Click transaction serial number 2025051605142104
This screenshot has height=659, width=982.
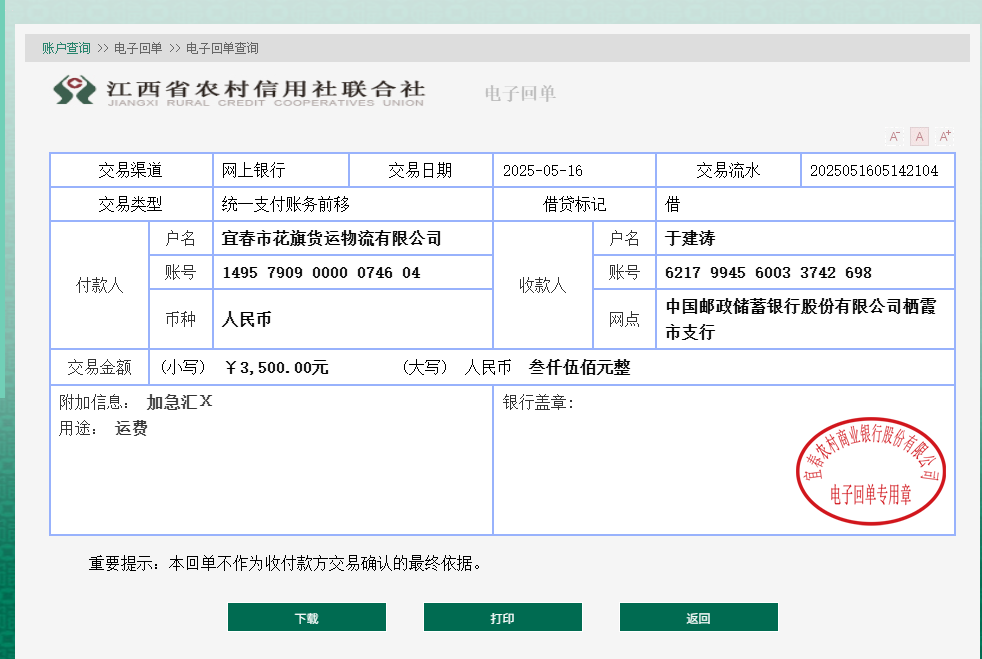(874, 170)
